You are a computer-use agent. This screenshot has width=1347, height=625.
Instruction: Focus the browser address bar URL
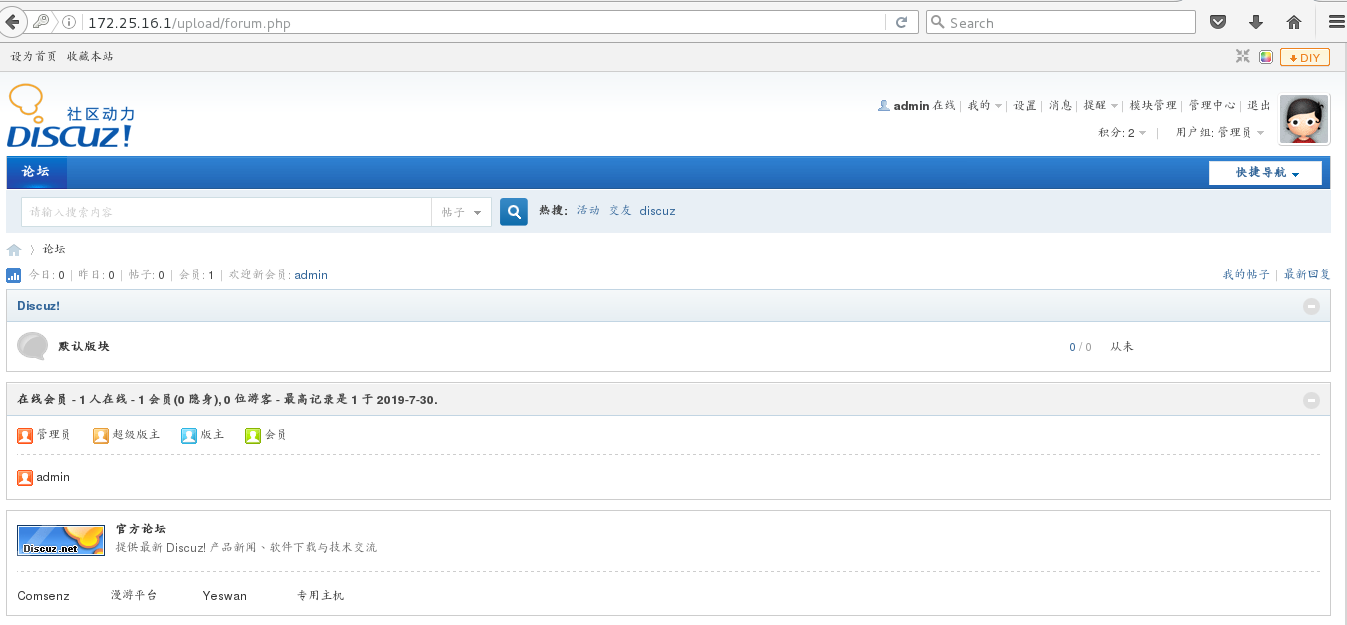point(485,22)
